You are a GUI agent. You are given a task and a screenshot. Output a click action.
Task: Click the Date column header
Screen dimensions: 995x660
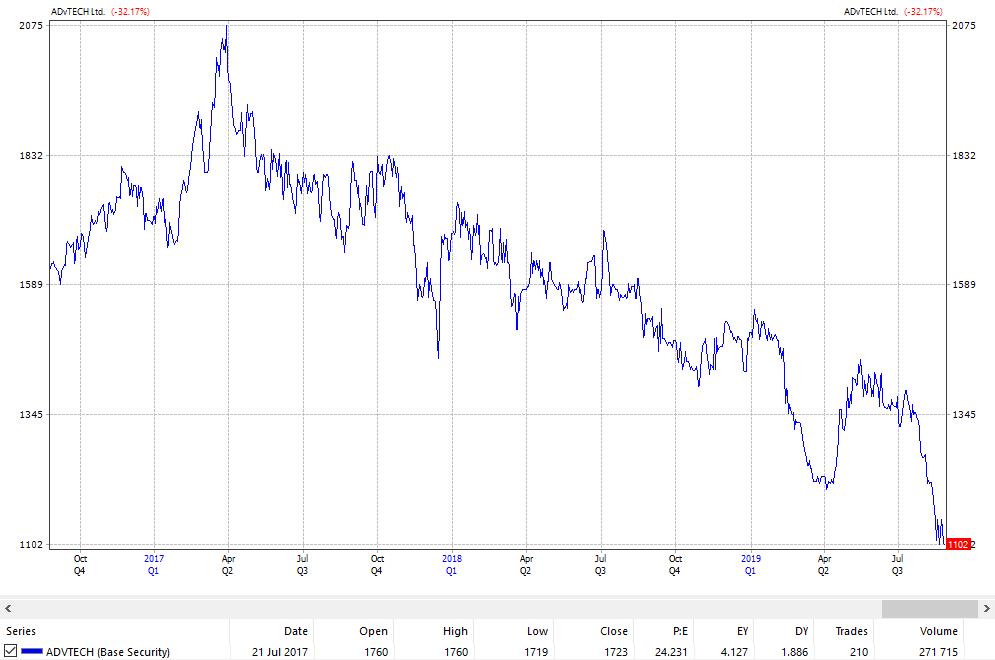click(295, 631)
